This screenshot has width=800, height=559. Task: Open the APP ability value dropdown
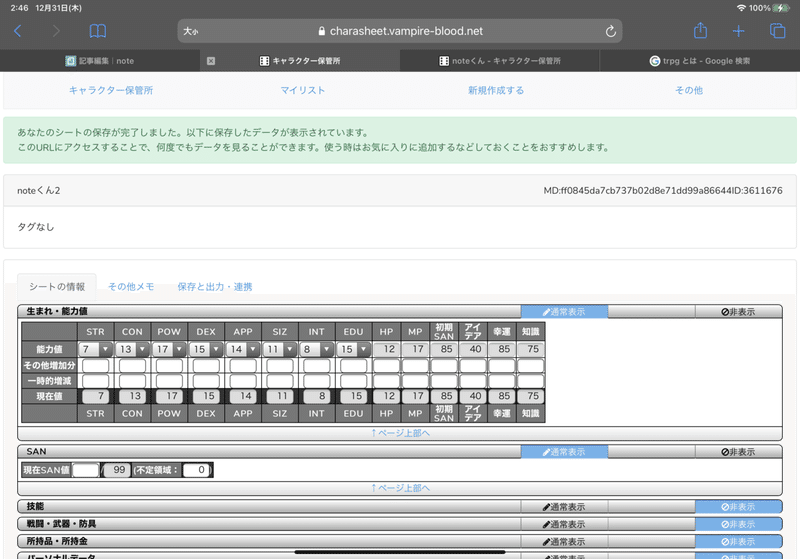[x=243, y=349]
